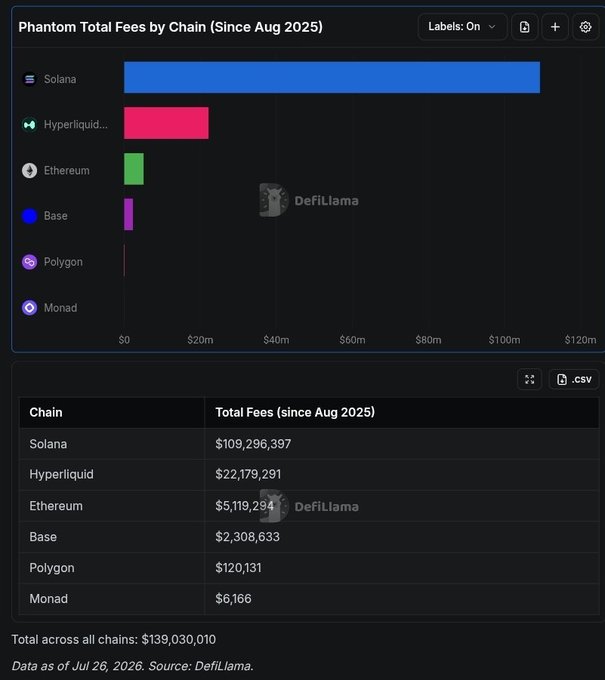Open the Labels: On dropdown
The width and height of the screenshot is (605, 680).
[462, 27]
